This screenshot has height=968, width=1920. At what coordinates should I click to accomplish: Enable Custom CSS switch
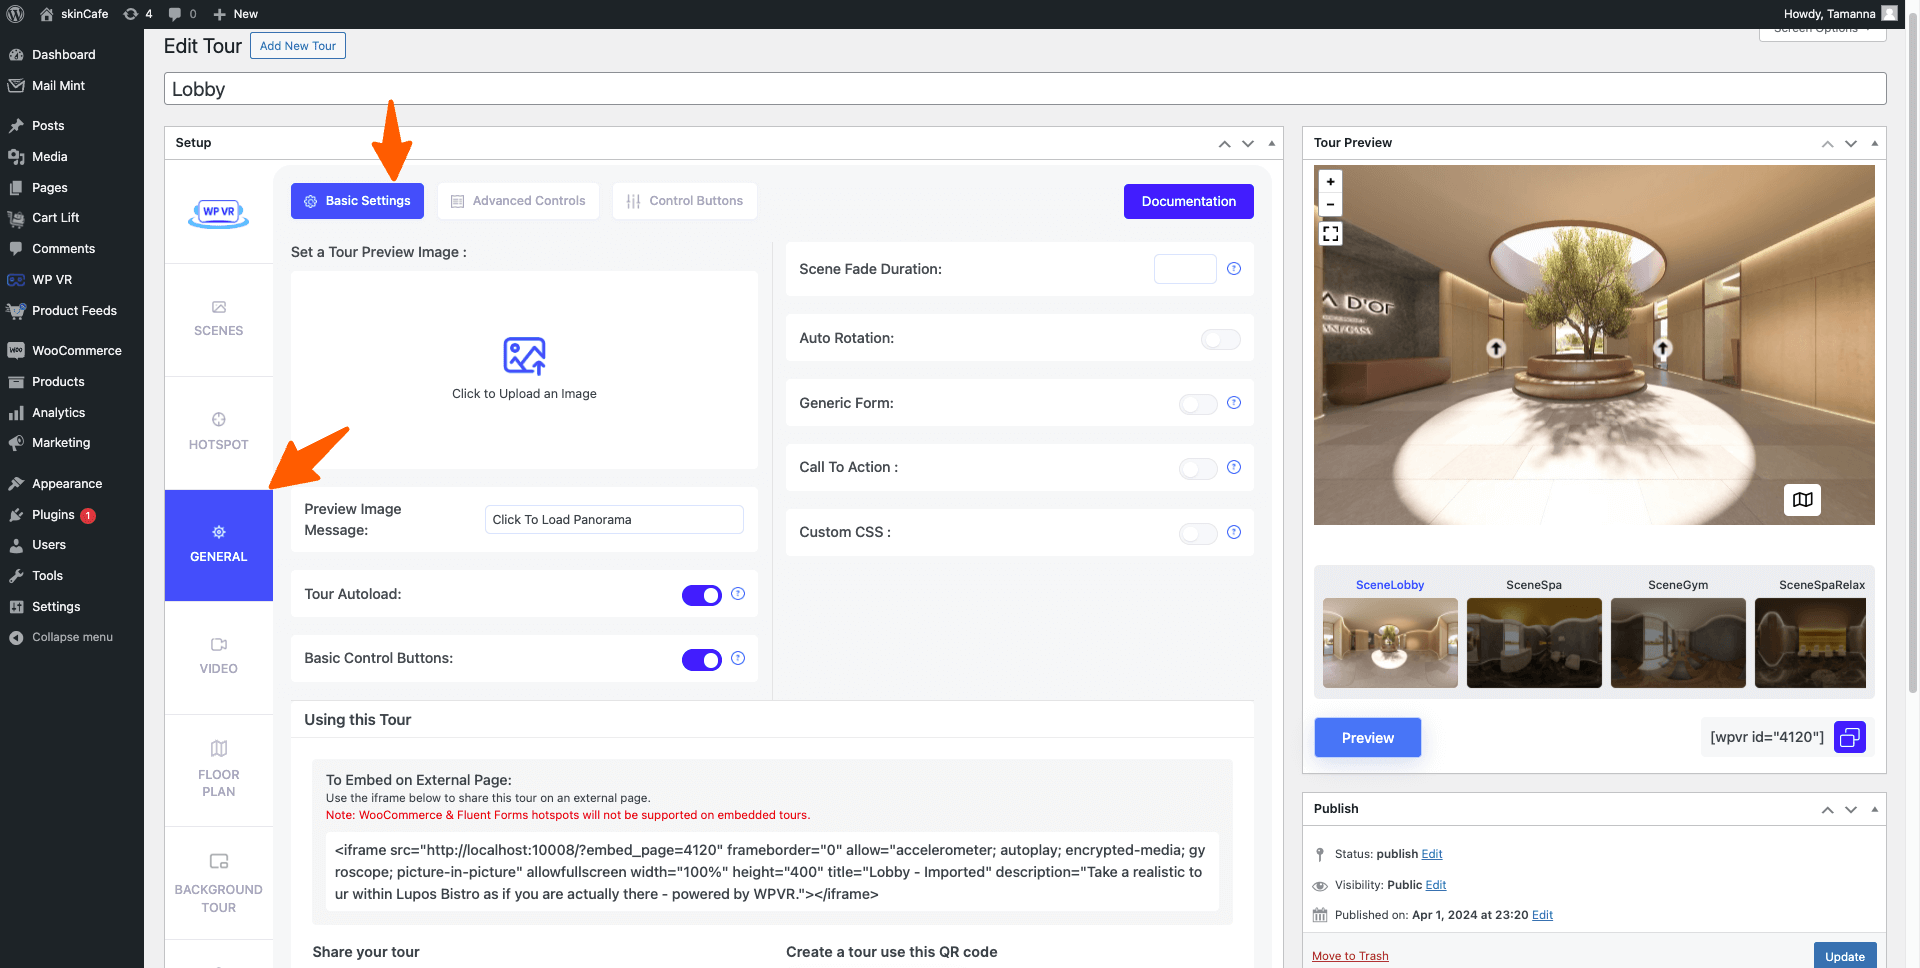point(1198,533)
